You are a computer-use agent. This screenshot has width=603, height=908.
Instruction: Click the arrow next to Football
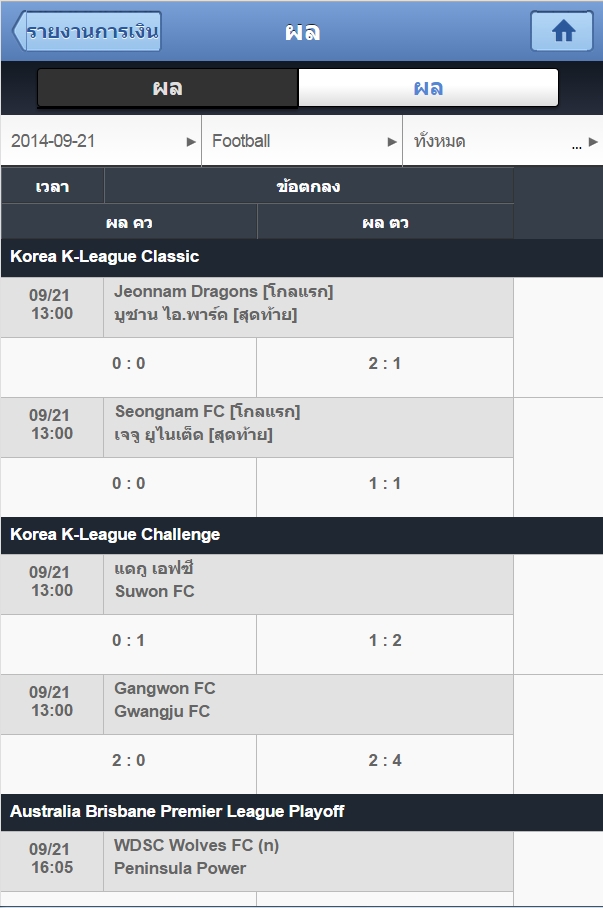click(392, 142)
